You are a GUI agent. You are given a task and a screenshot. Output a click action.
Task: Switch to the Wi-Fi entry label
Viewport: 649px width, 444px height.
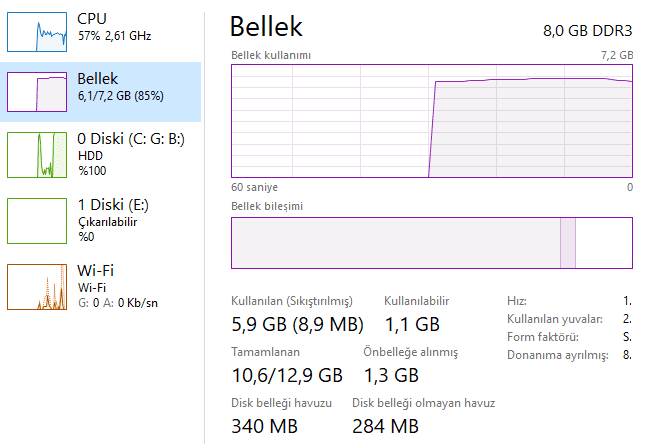(x=95, y=270)
